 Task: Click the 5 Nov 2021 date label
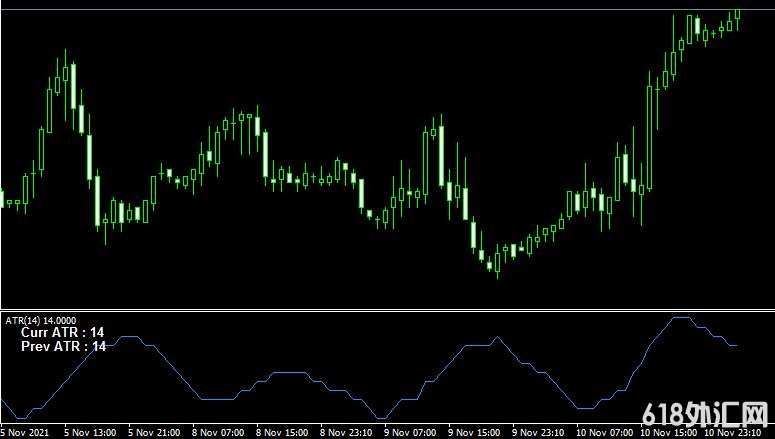[x=23, y=432]
